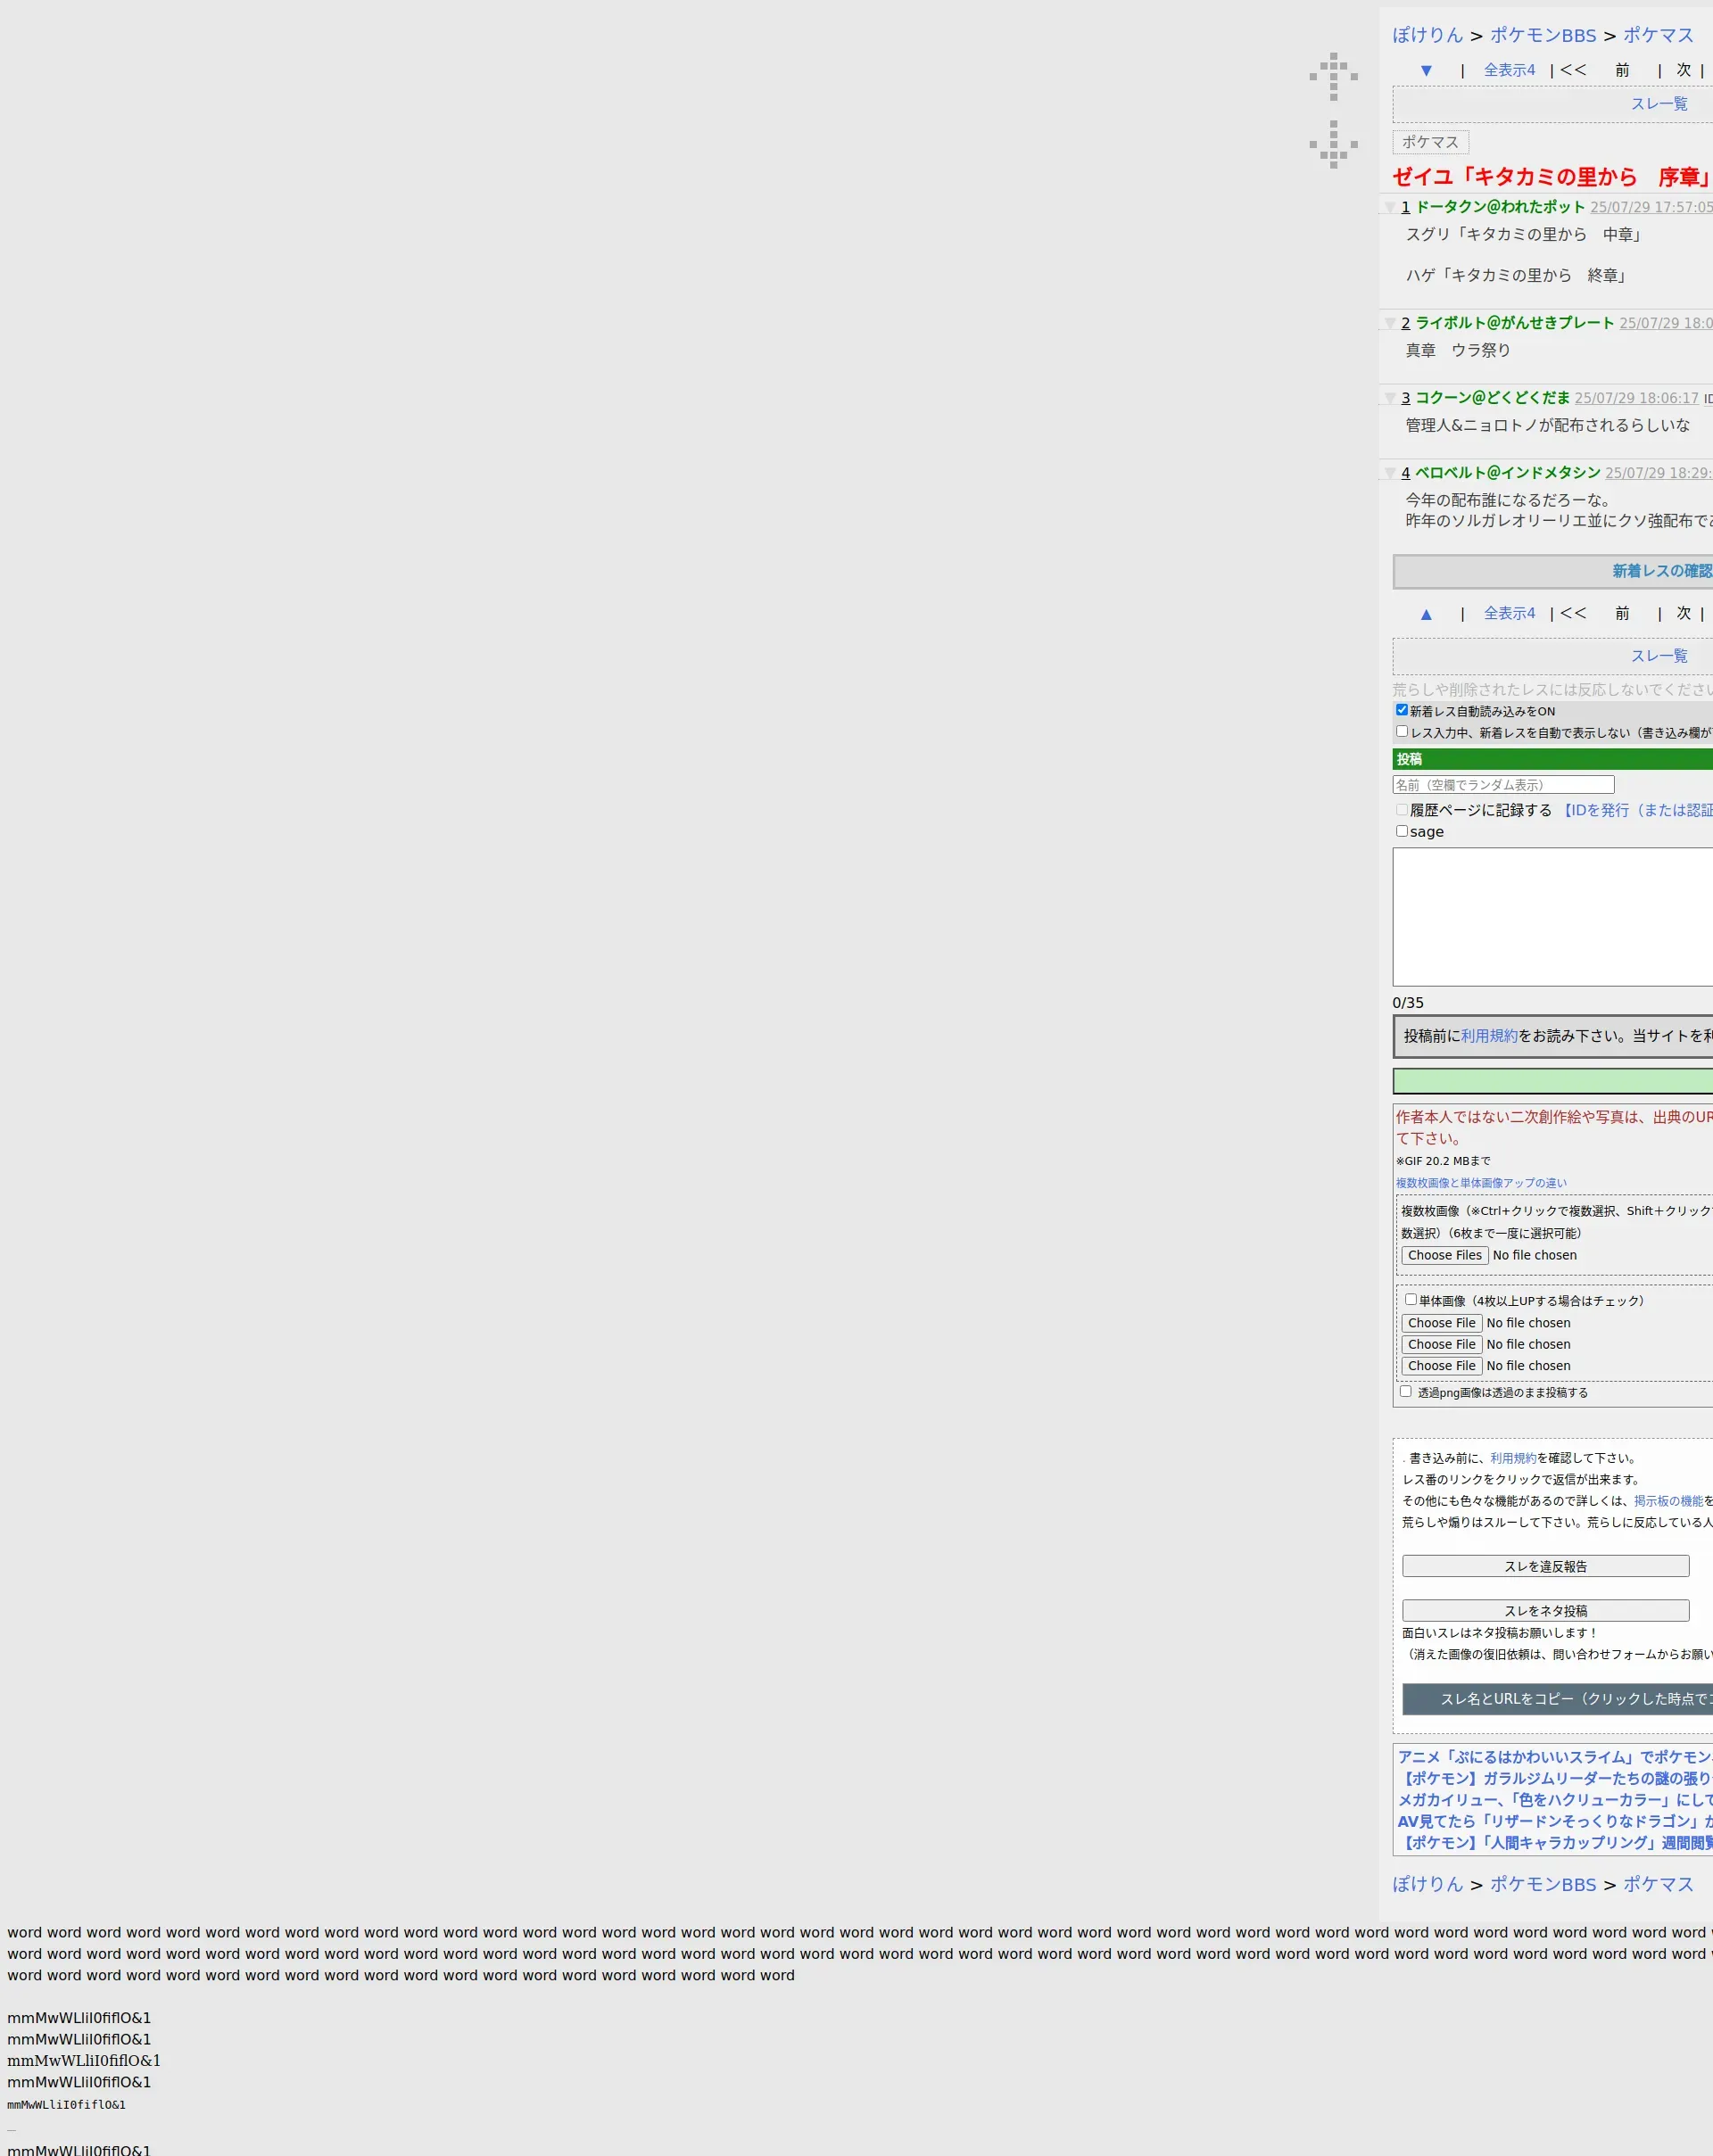1713x2156 pixels.
Task: Check the 単体画像 checkbox
Action: point(1410,1300)
